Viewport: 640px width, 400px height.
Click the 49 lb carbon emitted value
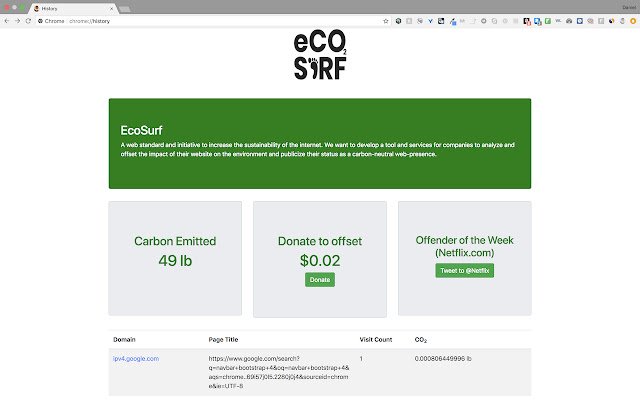point(175,260)
